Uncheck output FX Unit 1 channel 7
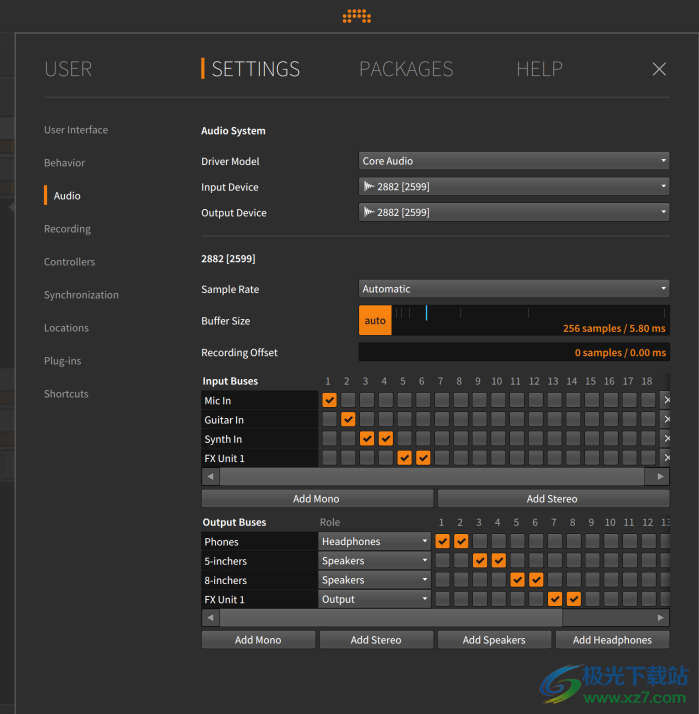 555,599
